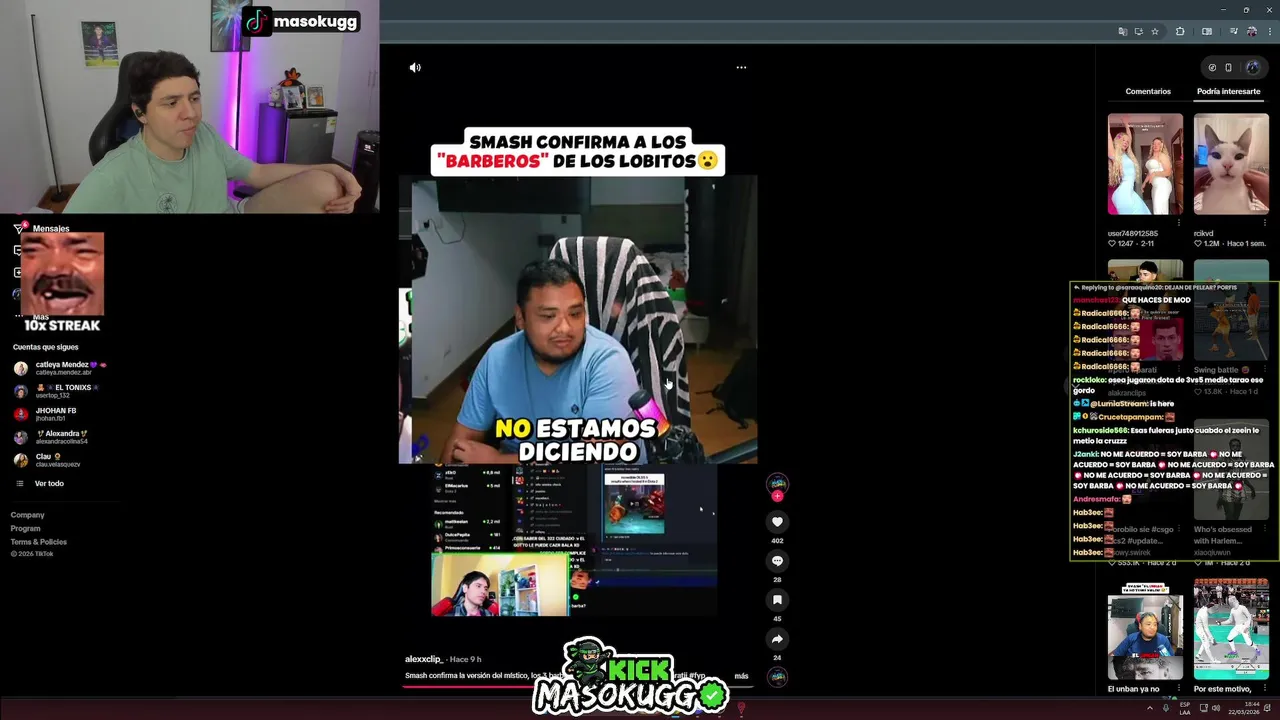Open Terms & Policies footer link
This screenshot has height=720, width=1280.
(39, 542)
